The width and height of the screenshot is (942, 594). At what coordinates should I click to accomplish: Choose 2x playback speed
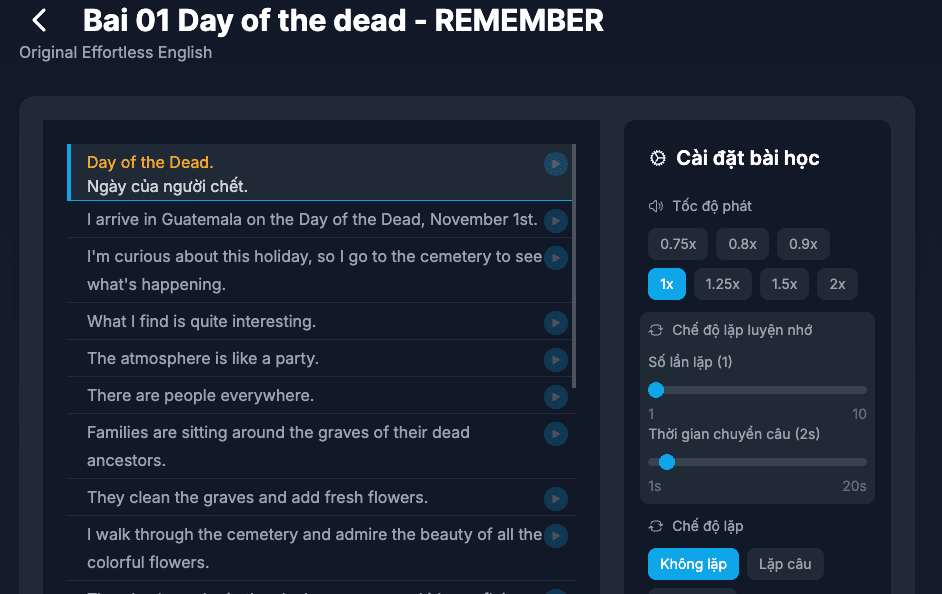[x=837, y=284]
